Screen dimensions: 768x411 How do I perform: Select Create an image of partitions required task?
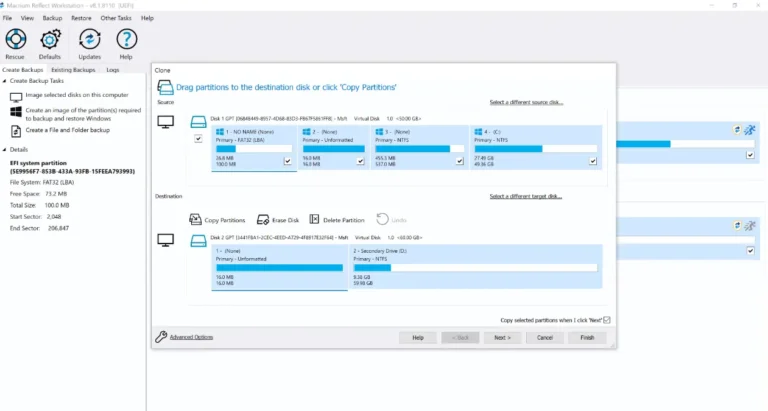[83, 114]
